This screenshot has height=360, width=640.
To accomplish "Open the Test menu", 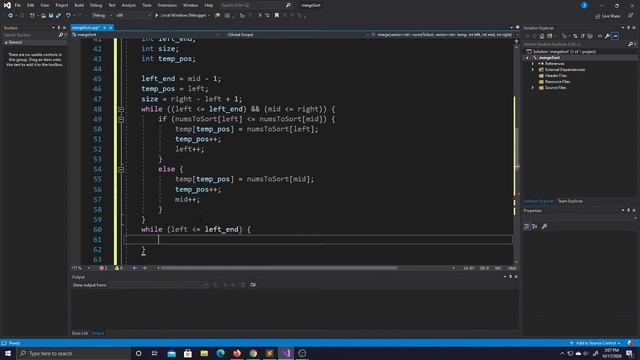I will (111, 5).
